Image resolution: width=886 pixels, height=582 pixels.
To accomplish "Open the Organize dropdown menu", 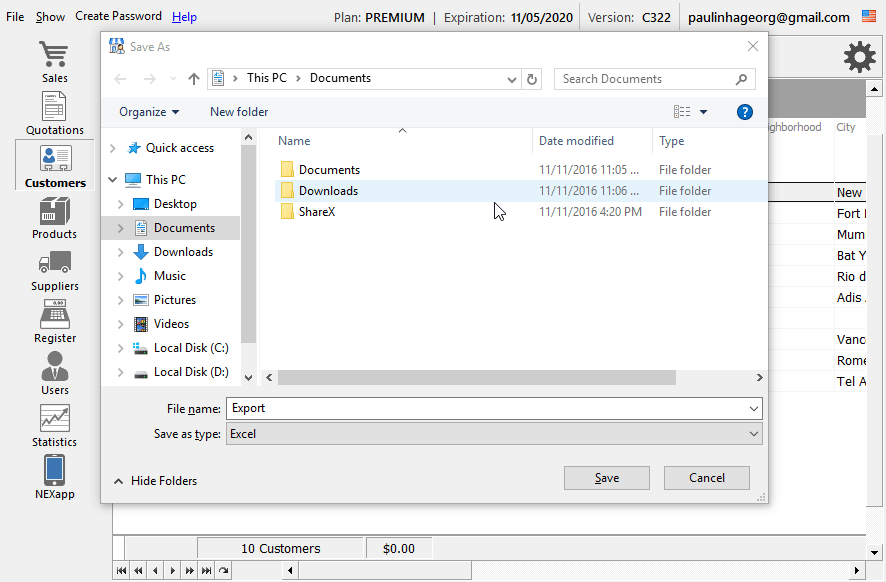I will coord(149,112).
